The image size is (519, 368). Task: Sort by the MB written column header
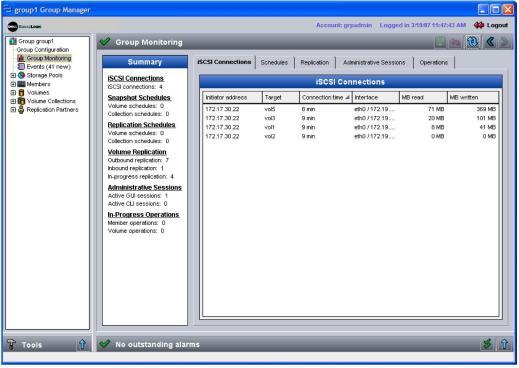click(473, 97)
